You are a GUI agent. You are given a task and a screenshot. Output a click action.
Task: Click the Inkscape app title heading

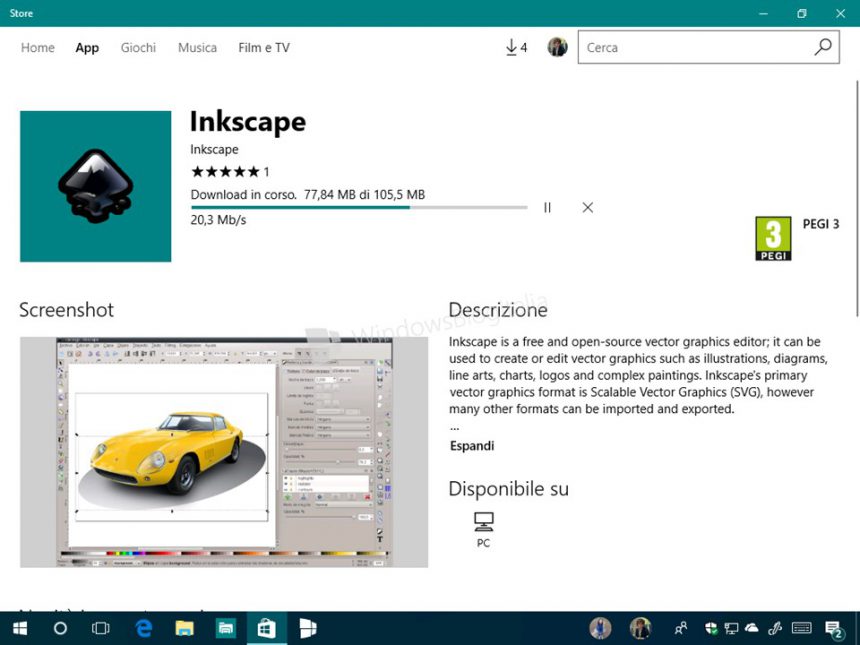click(x=248, y=121)
